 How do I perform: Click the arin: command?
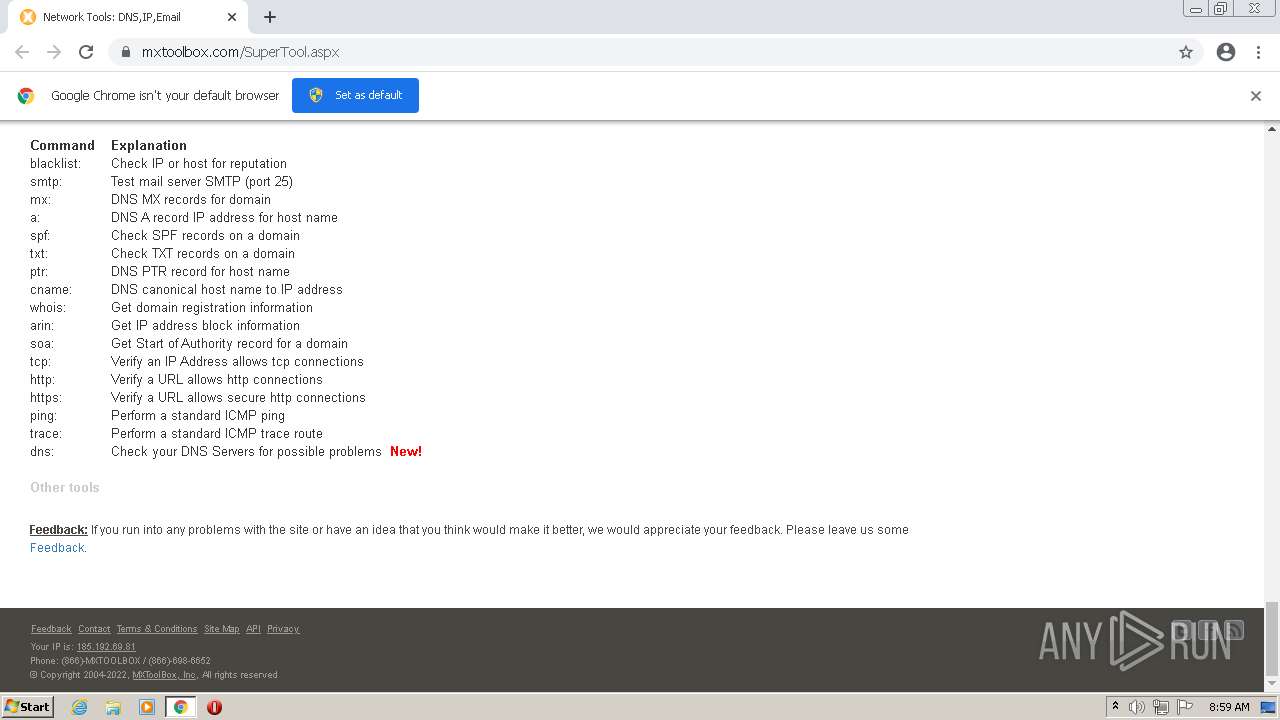(x=42, y=326)
